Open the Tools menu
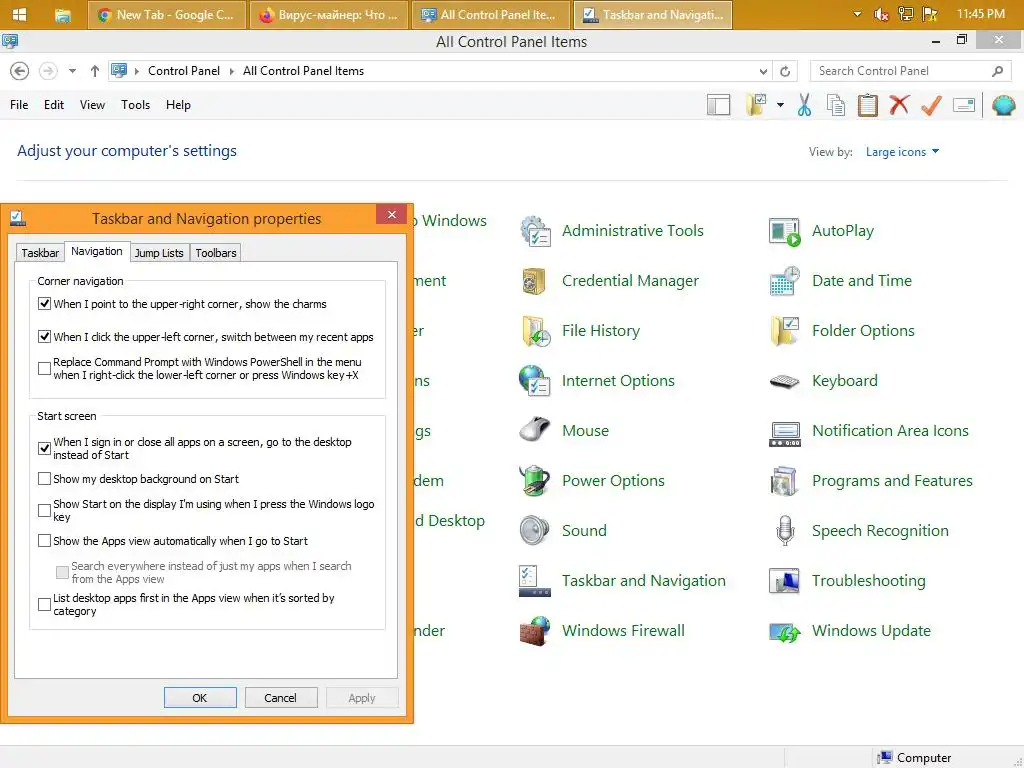The image size is (1024, 768). (x=135, y=104)
